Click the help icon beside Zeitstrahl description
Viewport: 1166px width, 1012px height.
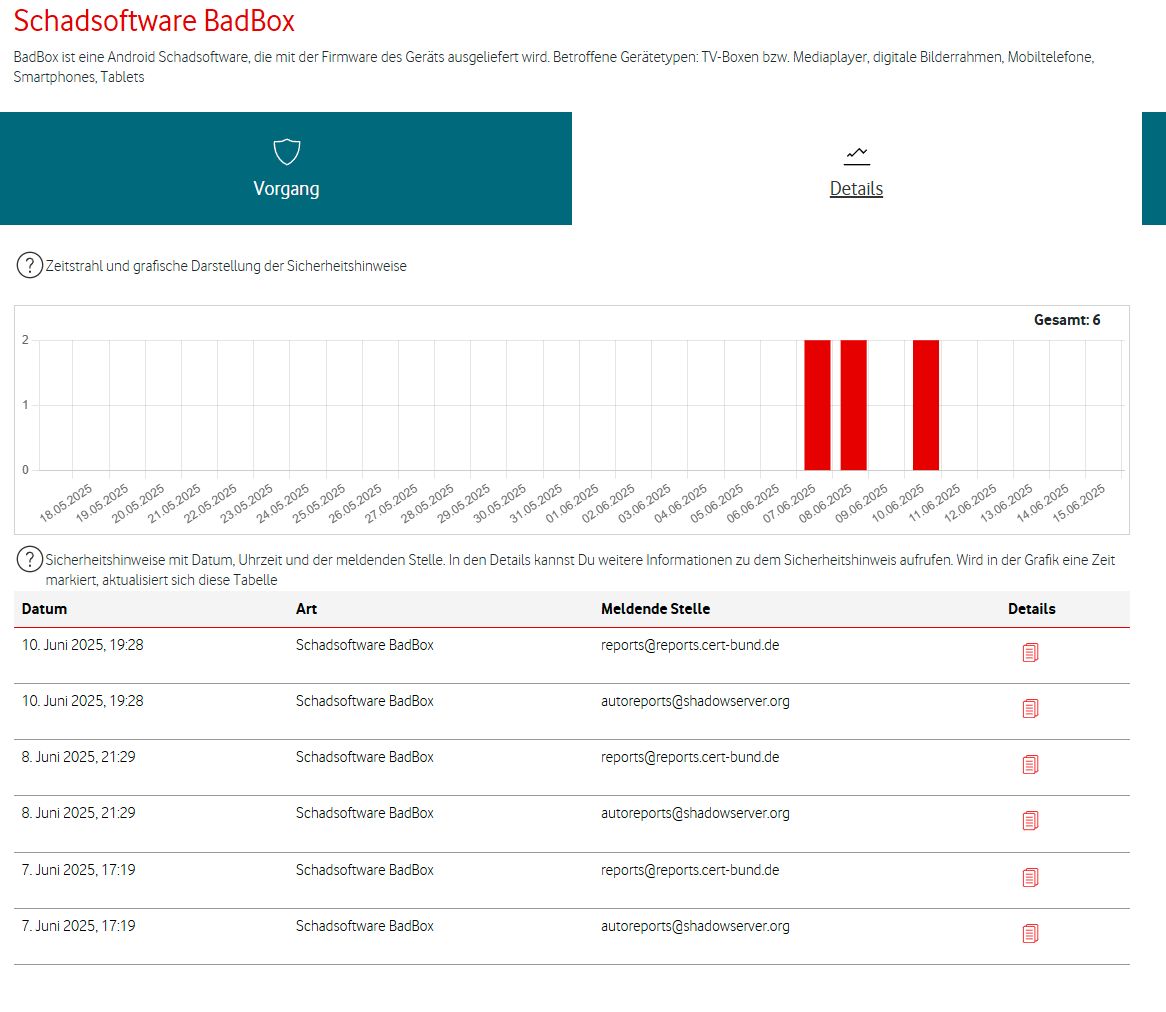point(30,265)
